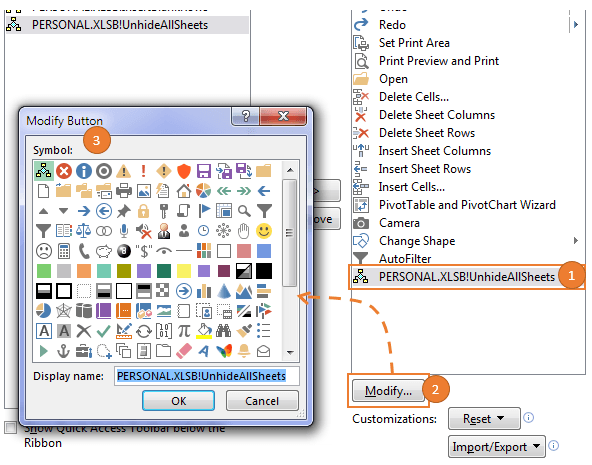The image size is (592, 465).
Task: Click the Modify Button dialog help button
Action: click(x=245, y=115)
